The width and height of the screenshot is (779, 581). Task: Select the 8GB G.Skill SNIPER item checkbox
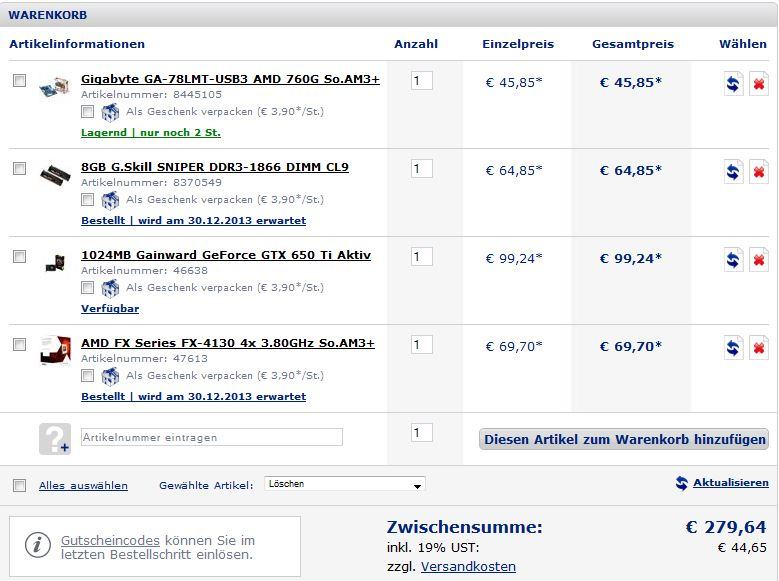click(x=19, y=168)
